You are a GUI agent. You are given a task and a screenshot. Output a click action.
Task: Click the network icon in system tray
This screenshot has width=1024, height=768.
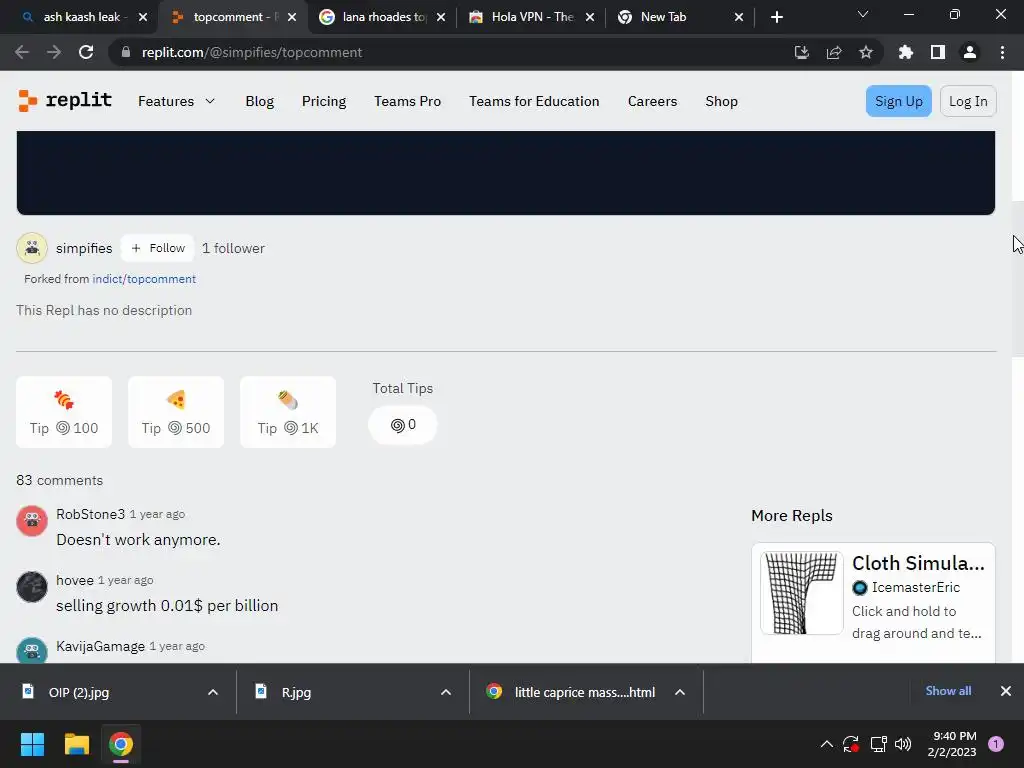pos(878,744)
